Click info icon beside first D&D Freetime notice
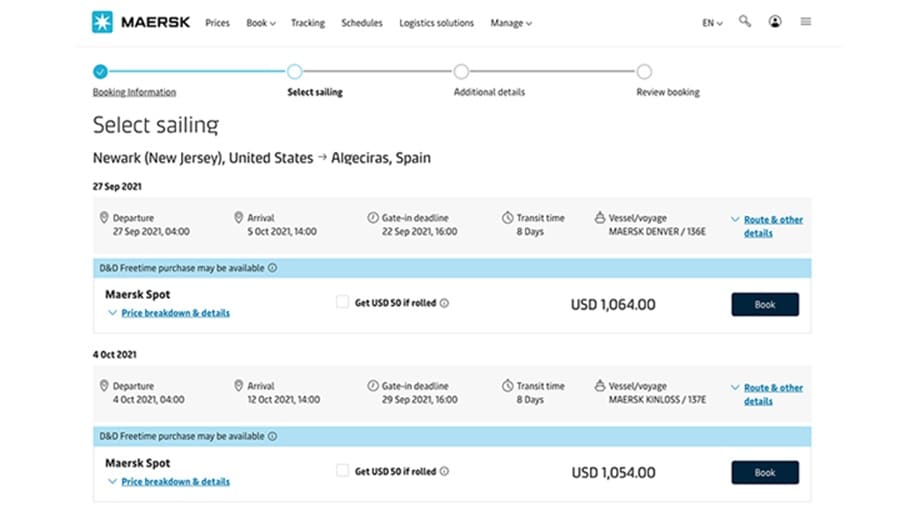Screen dimensions: 900x506 273,268
